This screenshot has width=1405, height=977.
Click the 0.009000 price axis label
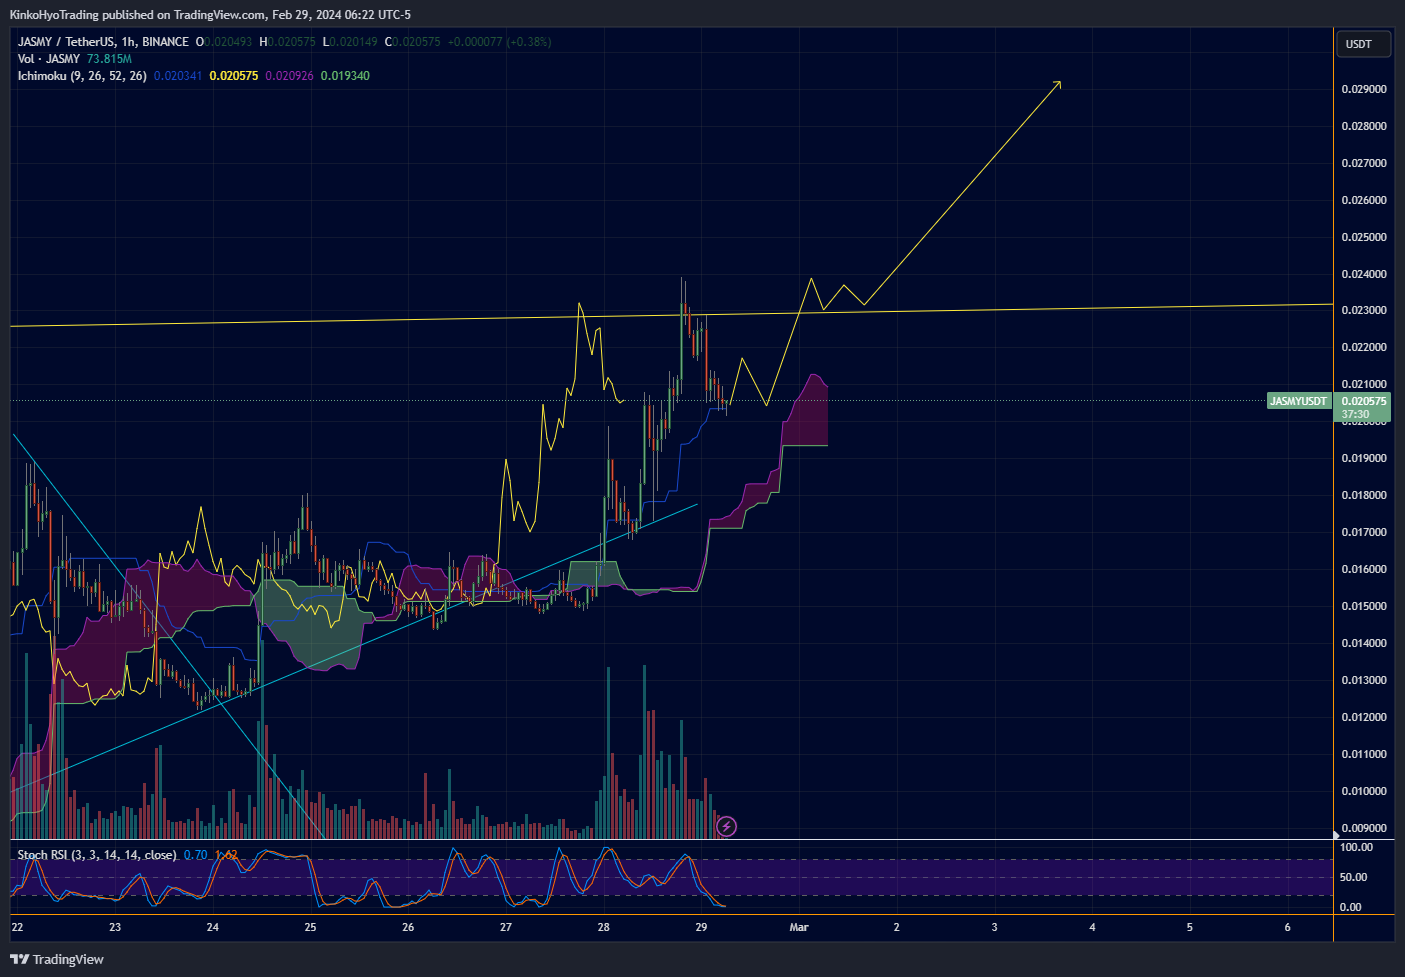1364,828
